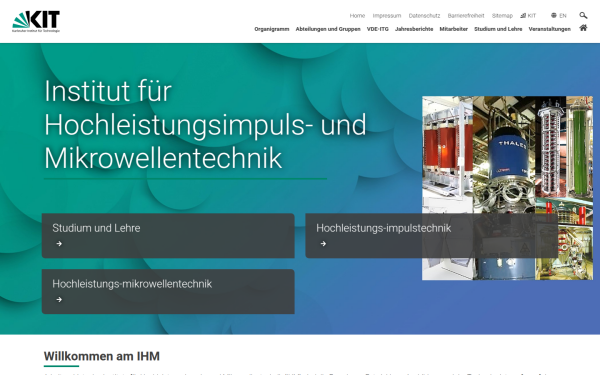Click the KIT logo in the header
The height and width of the screenshot is (375, 600).
(x=36, y=21)
